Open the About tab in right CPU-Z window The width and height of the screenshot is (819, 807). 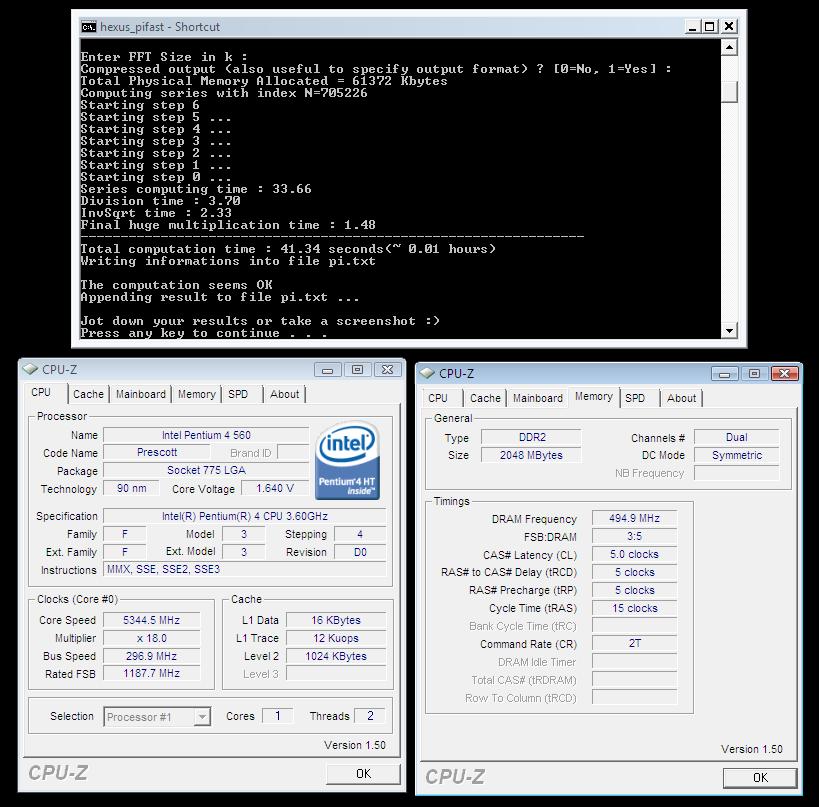tap(681, 399)
